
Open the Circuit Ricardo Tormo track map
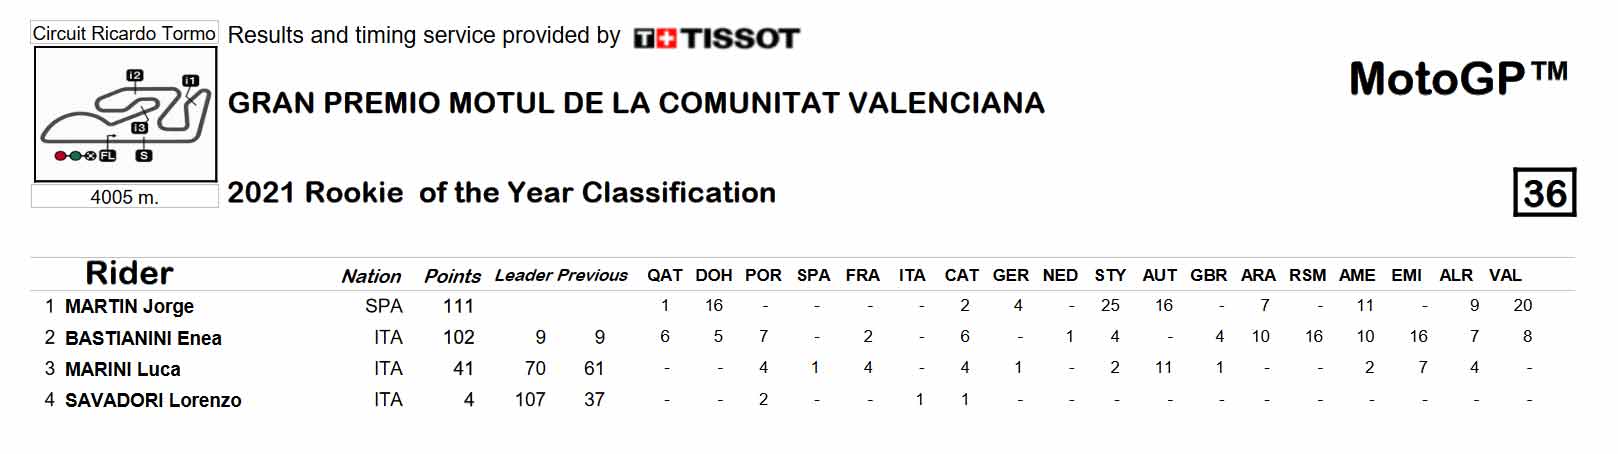click(125, 115)
